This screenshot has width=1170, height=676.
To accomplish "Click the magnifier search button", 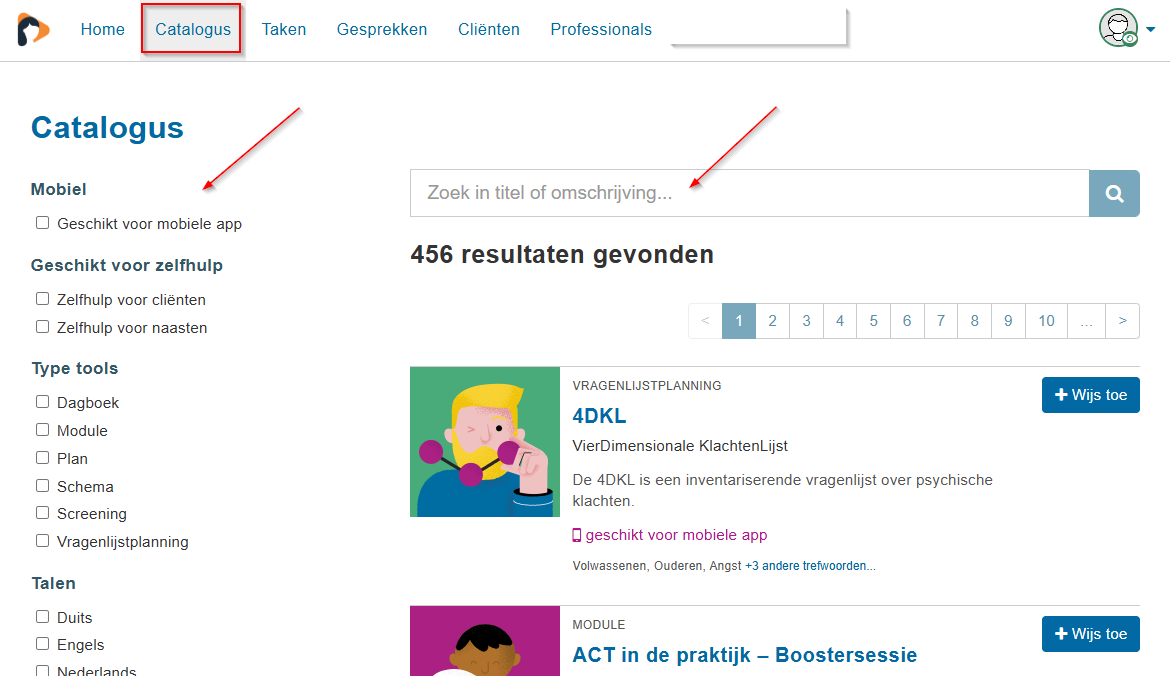I will (1114, 193).
